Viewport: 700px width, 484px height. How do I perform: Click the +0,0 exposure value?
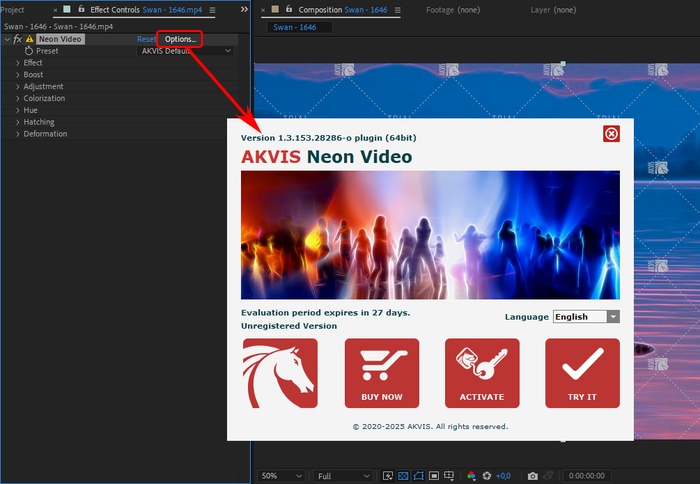[x=503, y=476]
